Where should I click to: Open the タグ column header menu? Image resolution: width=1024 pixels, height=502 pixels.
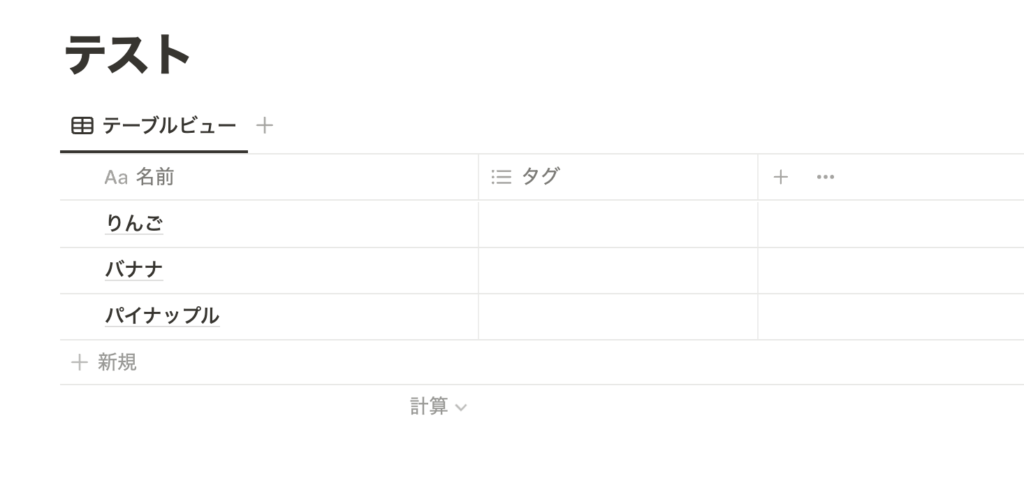618,177
